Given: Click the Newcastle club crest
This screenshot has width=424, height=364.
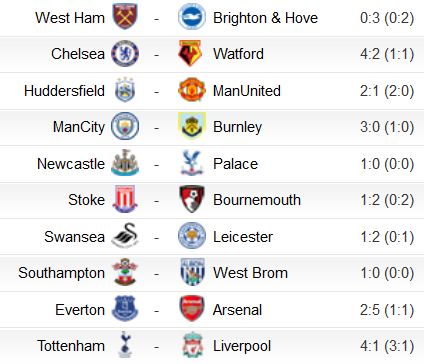Looking at the screenshot, I should click(125, 163).
